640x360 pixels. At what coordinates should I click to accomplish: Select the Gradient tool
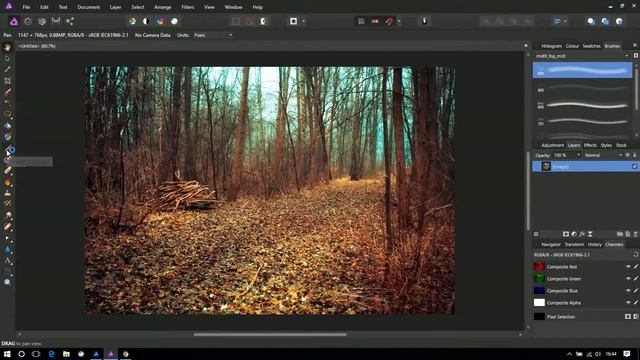pyautogui.click(x=7, y=137)
